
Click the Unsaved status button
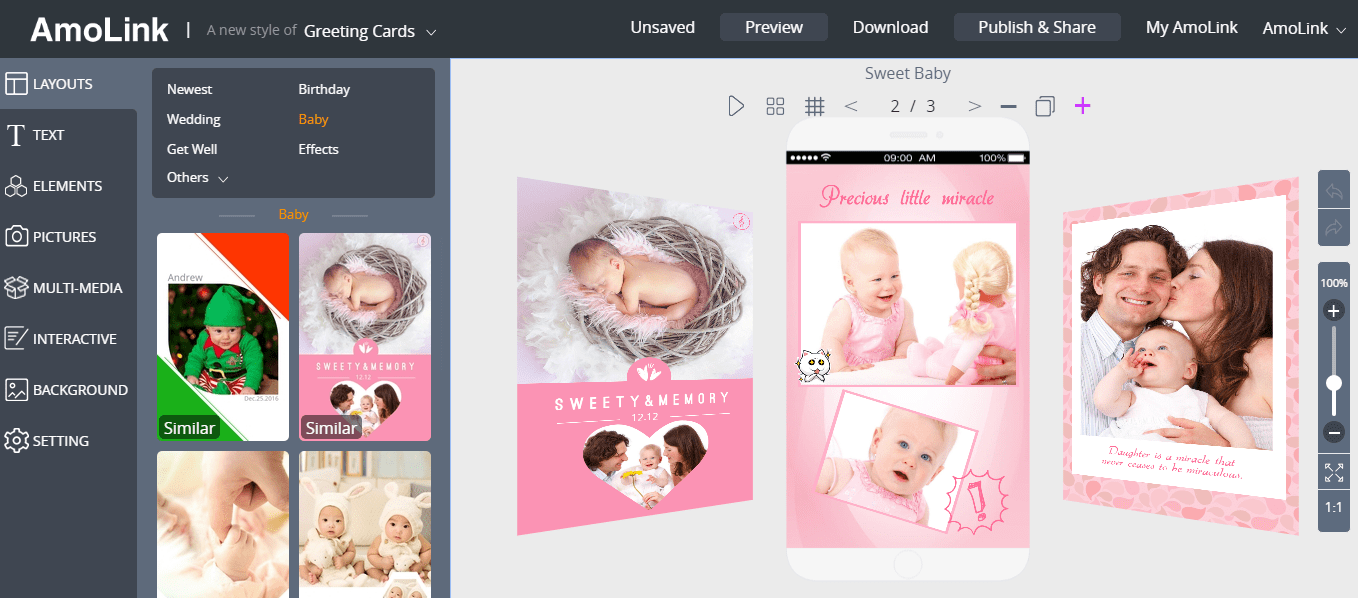pos(662,28)
